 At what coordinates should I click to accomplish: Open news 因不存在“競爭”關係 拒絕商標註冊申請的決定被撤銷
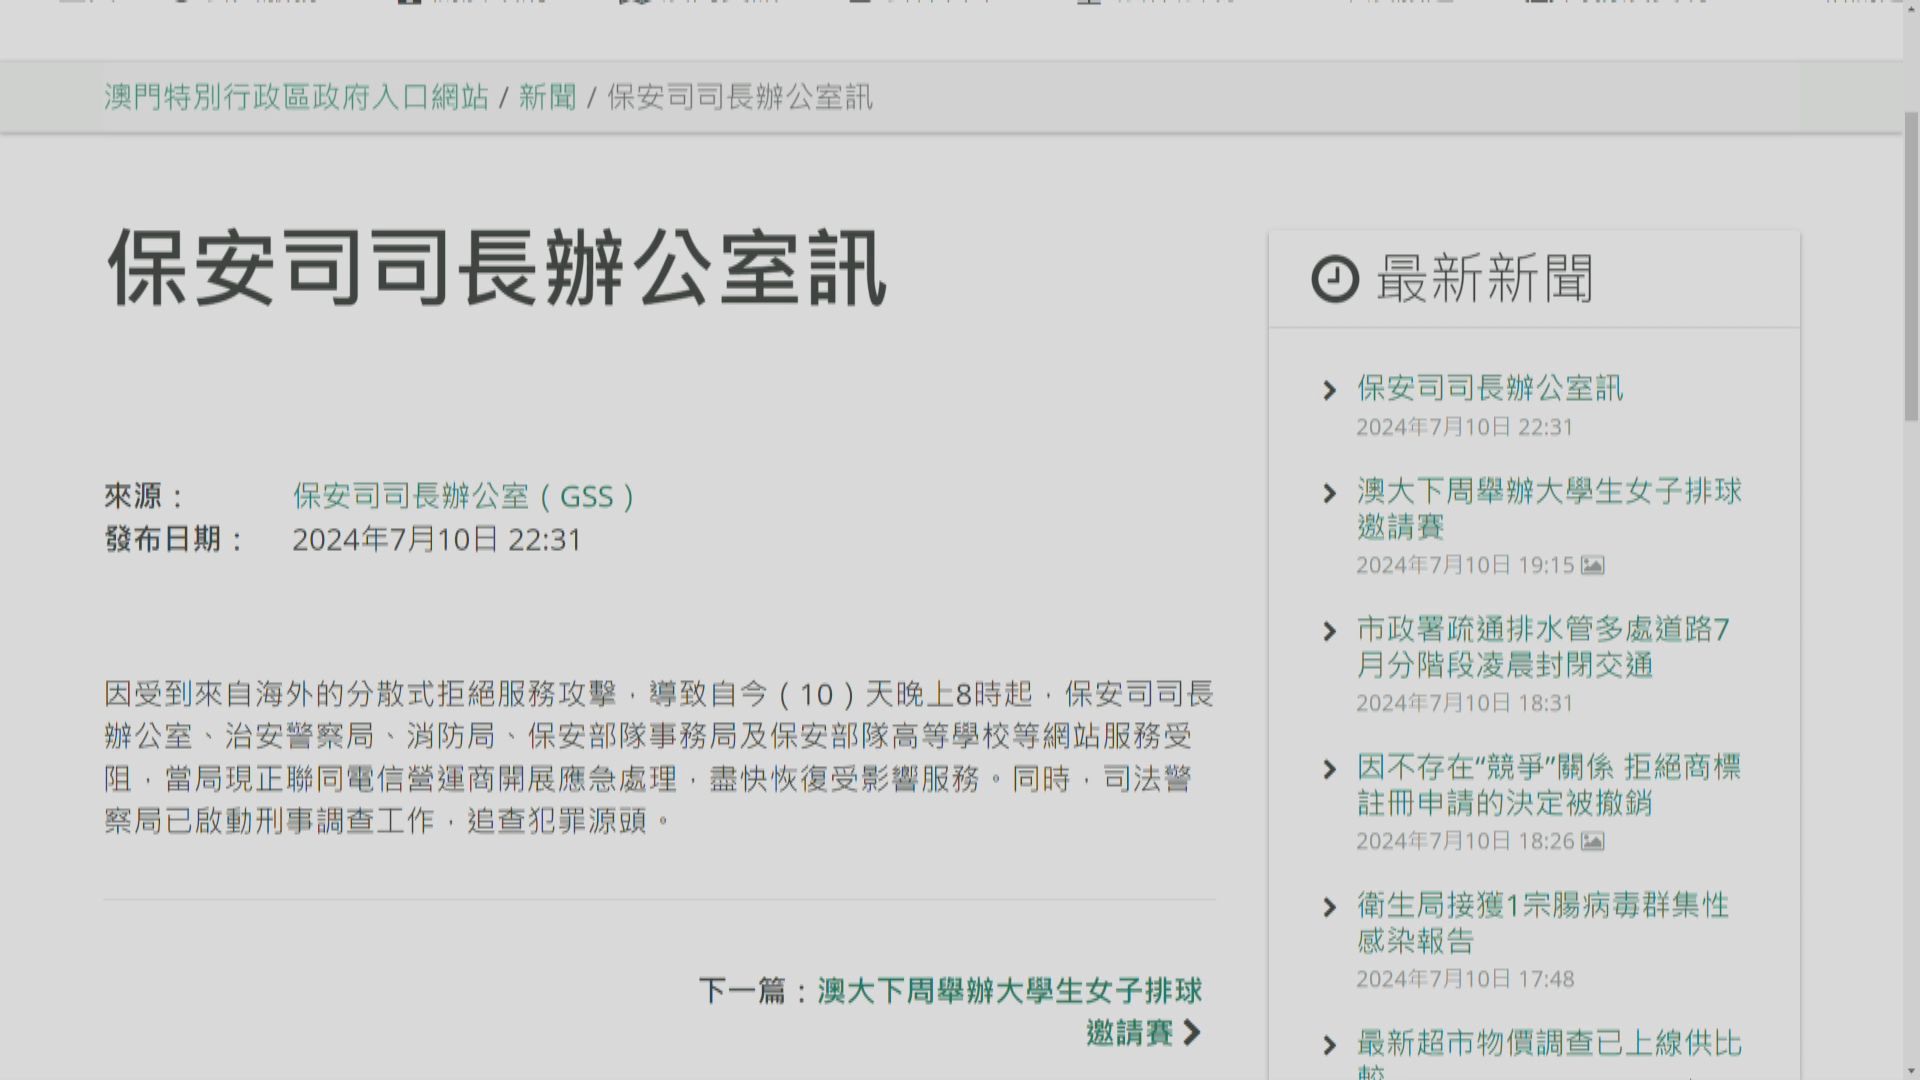1549,784
